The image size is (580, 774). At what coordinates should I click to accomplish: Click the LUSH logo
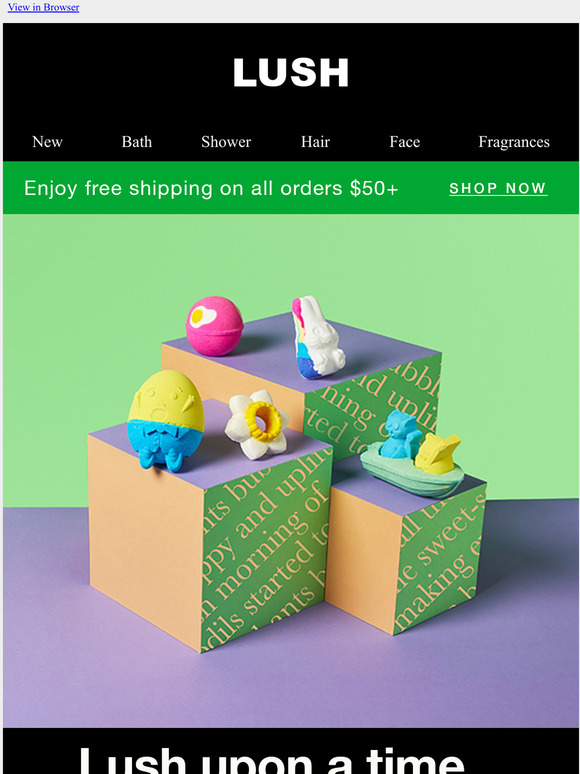291,73
